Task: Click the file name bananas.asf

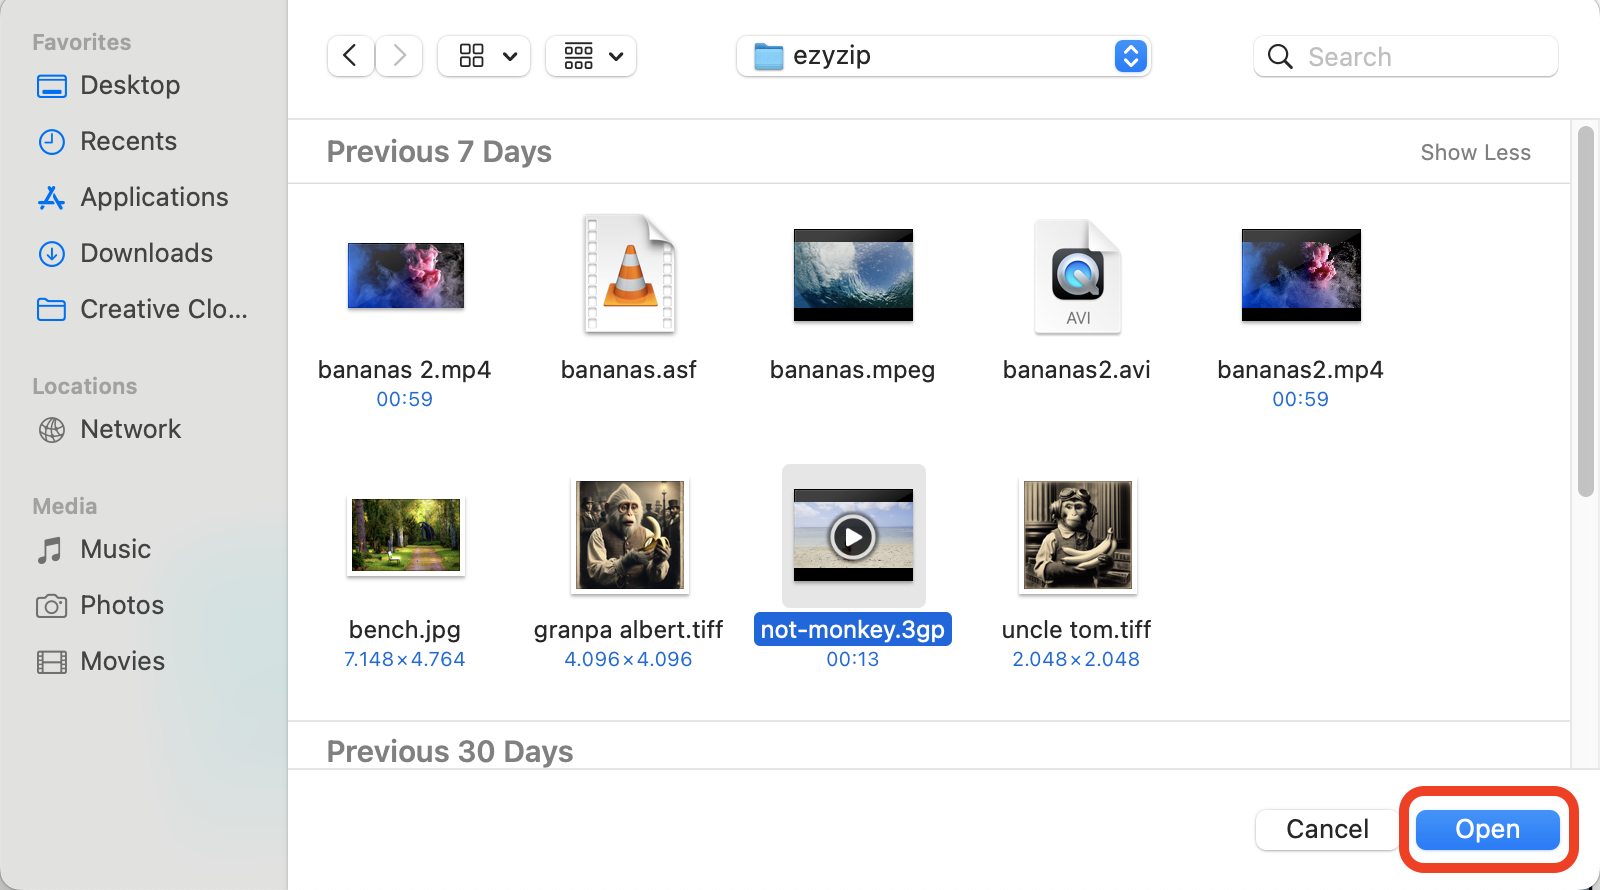Action: pos(628,371)
